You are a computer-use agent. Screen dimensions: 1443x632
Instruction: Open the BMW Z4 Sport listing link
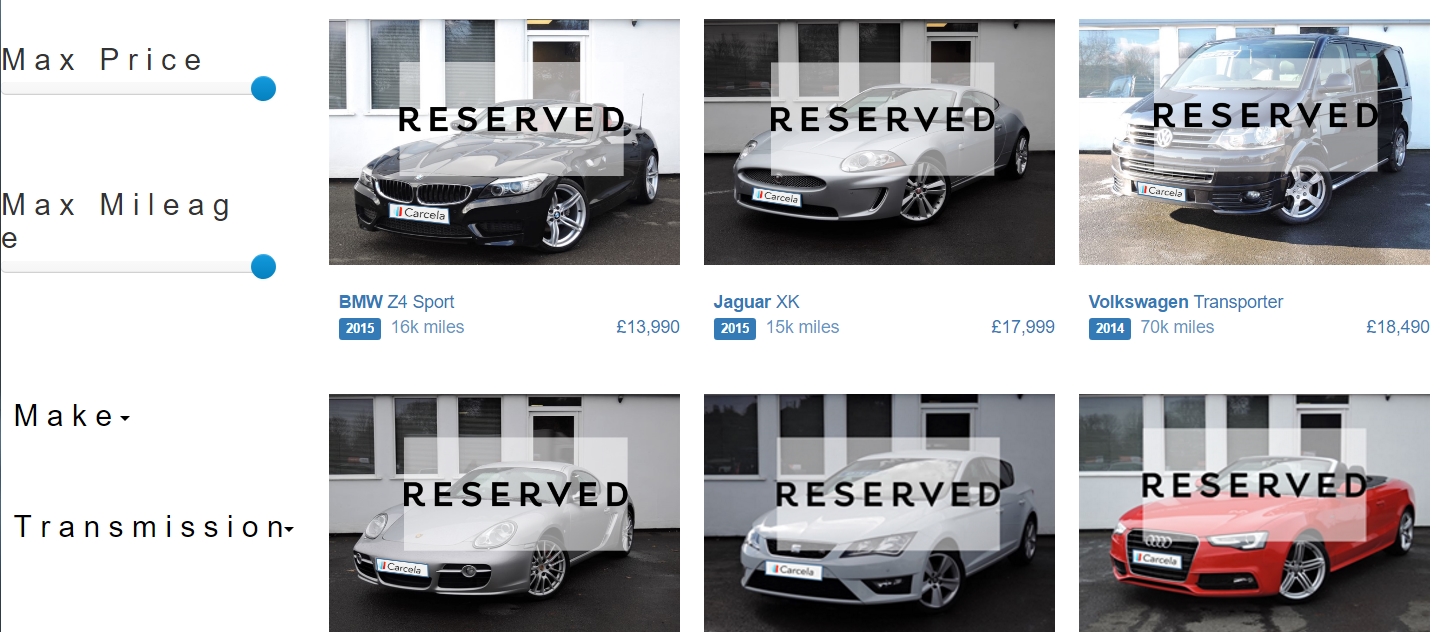(x=397, y=302)
